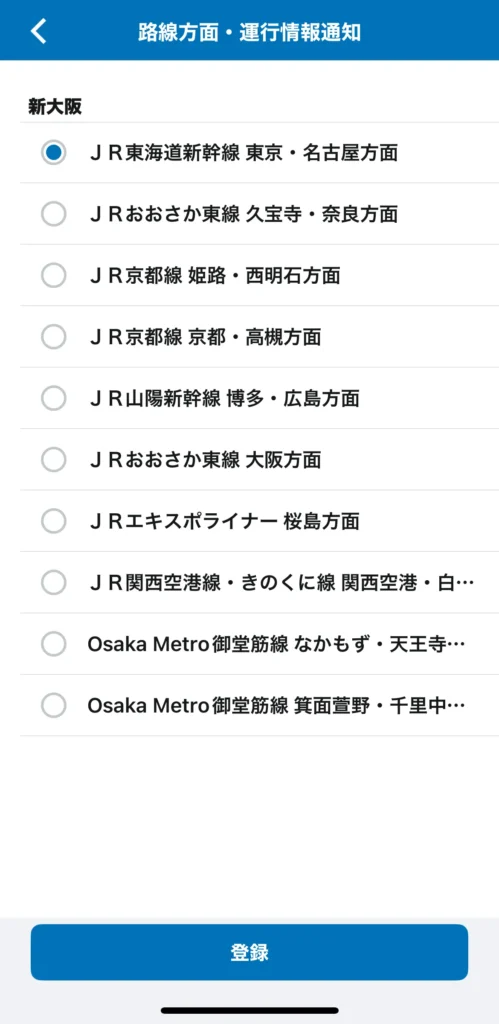Tap the 路線方面・運行情報通知 header title
The width and height of the screenshot is (499, 1024).
point(250,33)
